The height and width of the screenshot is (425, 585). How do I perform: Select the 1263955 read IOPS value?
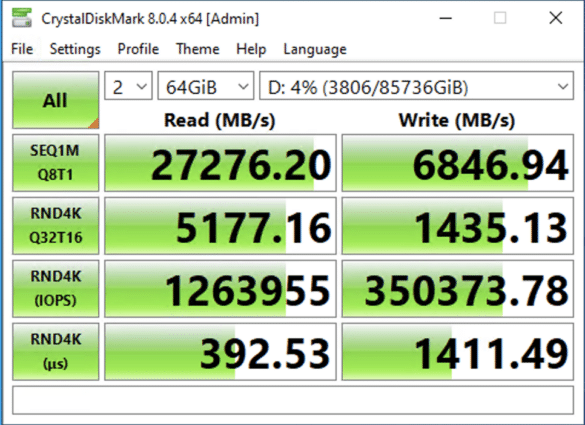coord(220,289)
